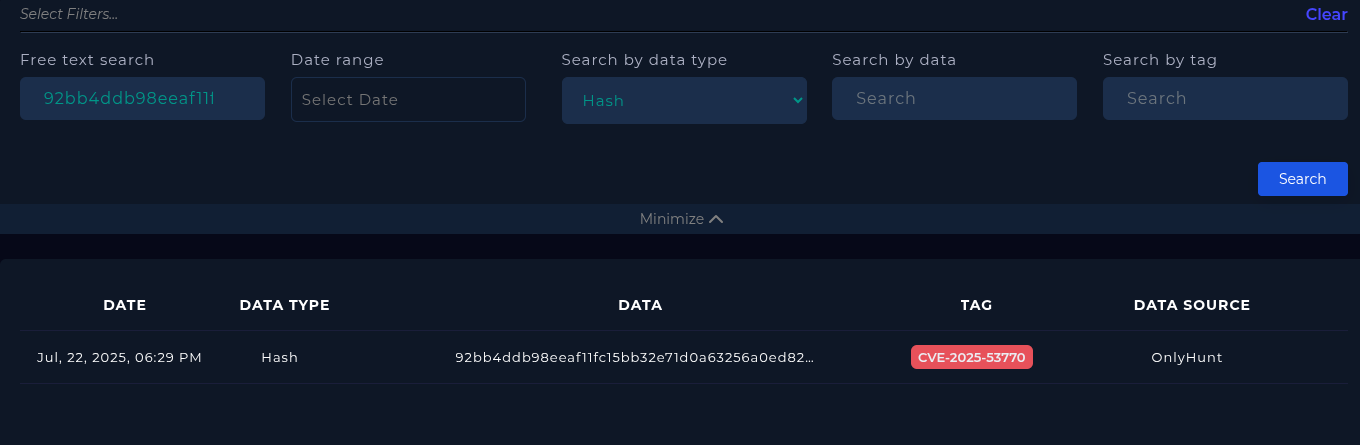Click the Clear filters link
This screenshot has width=1360, height=445.
(x=1326, y=14)
